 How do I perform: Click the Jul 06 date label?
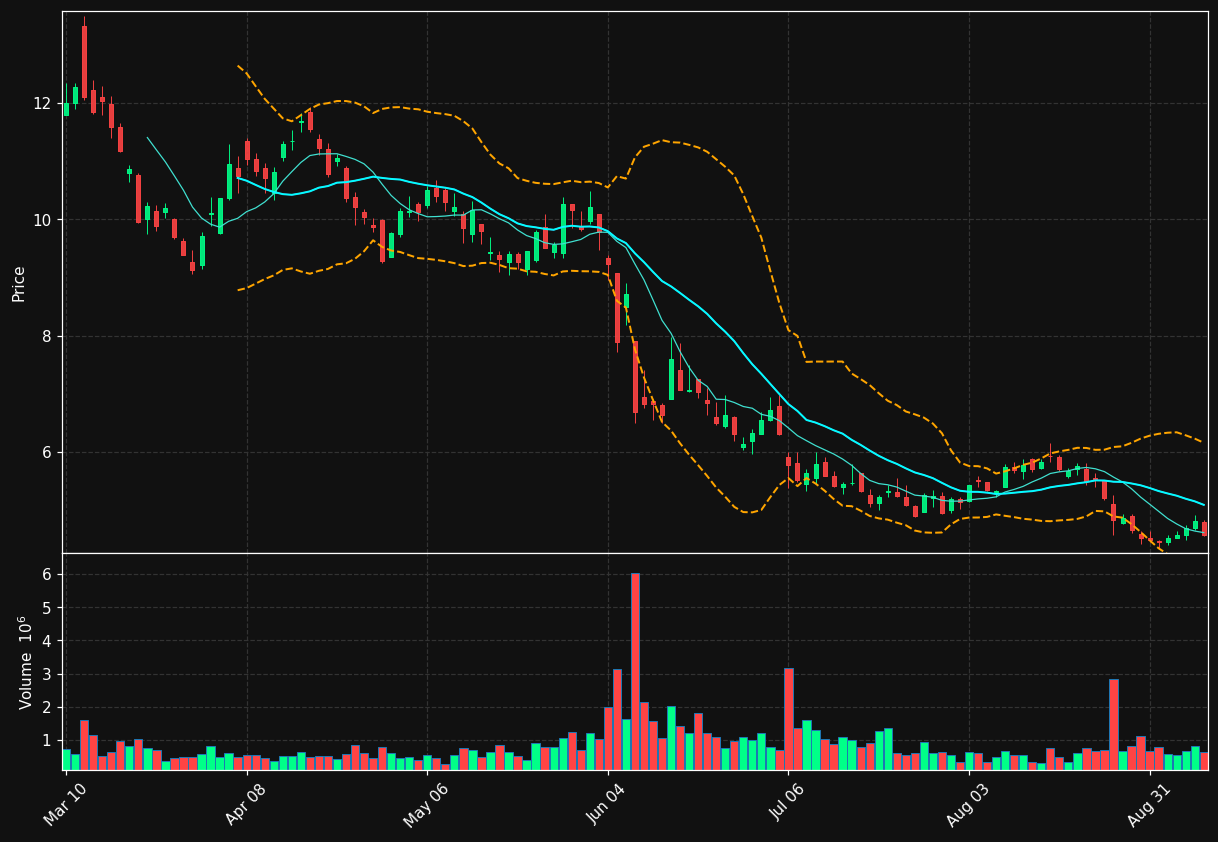point(788,803)
